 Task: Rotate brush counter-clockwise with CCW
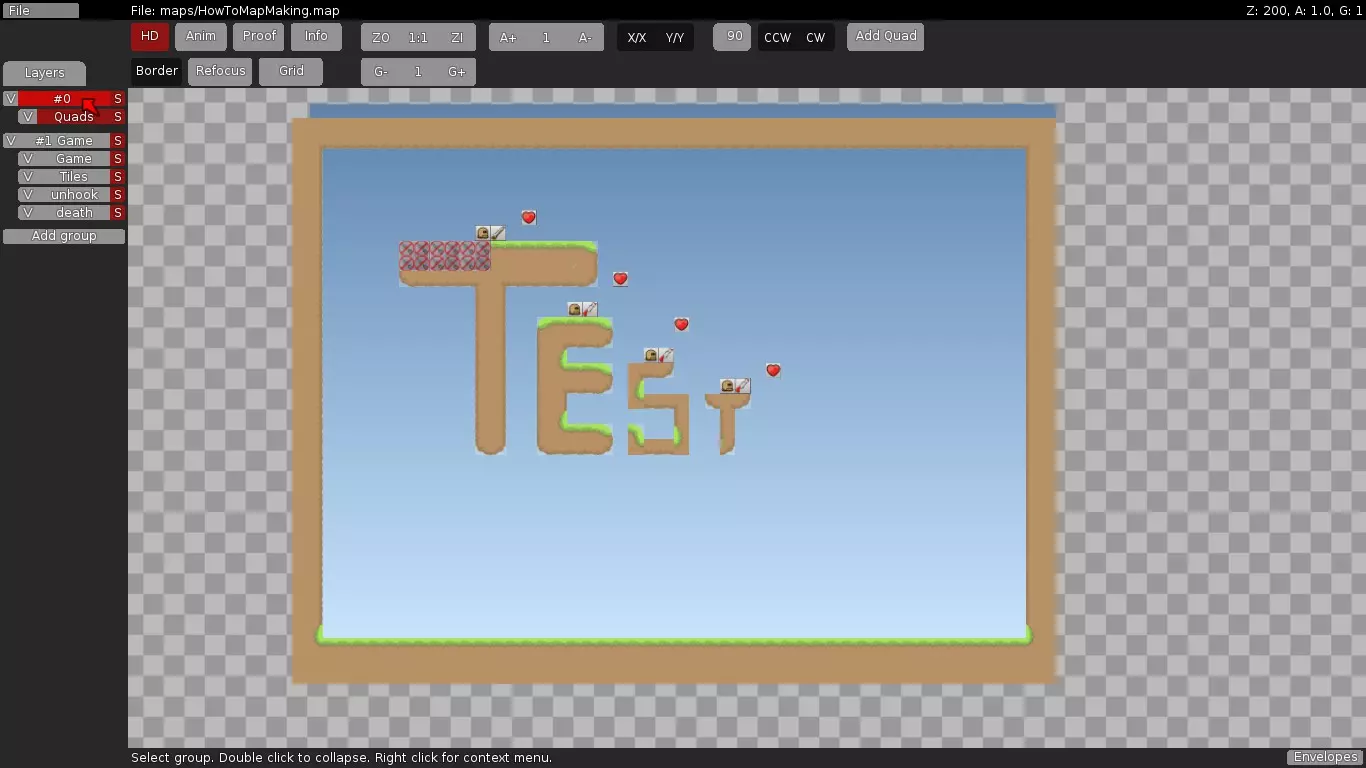pos(777,38)
